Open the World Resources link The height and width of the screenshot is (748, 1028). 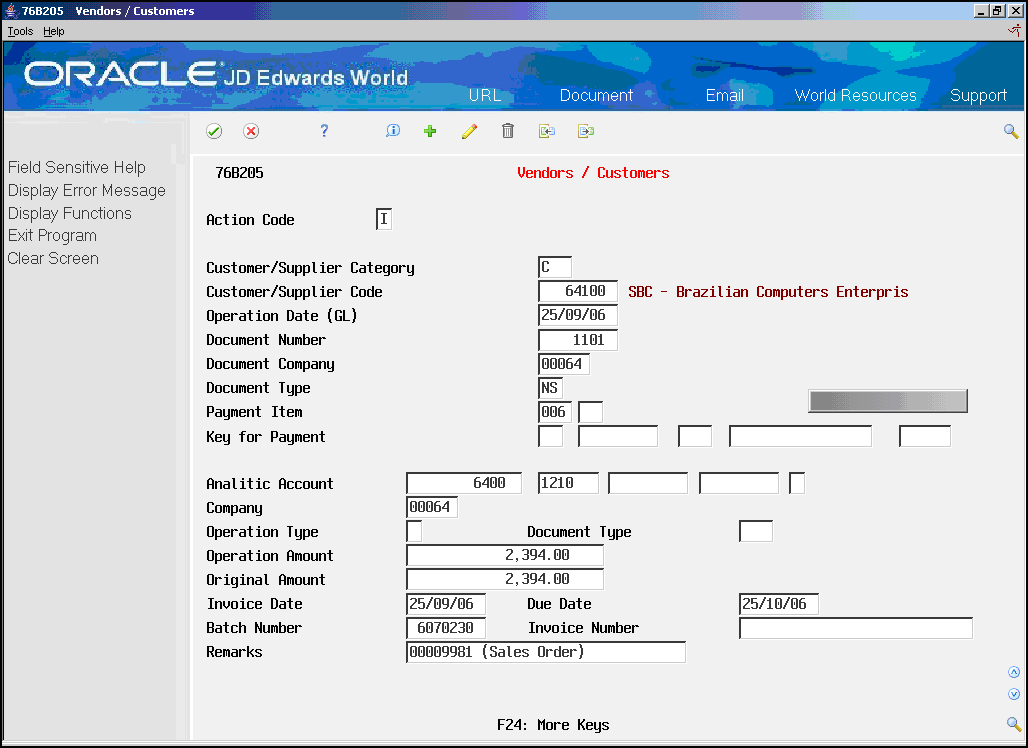pyautogui.click(x=855, y=95)
